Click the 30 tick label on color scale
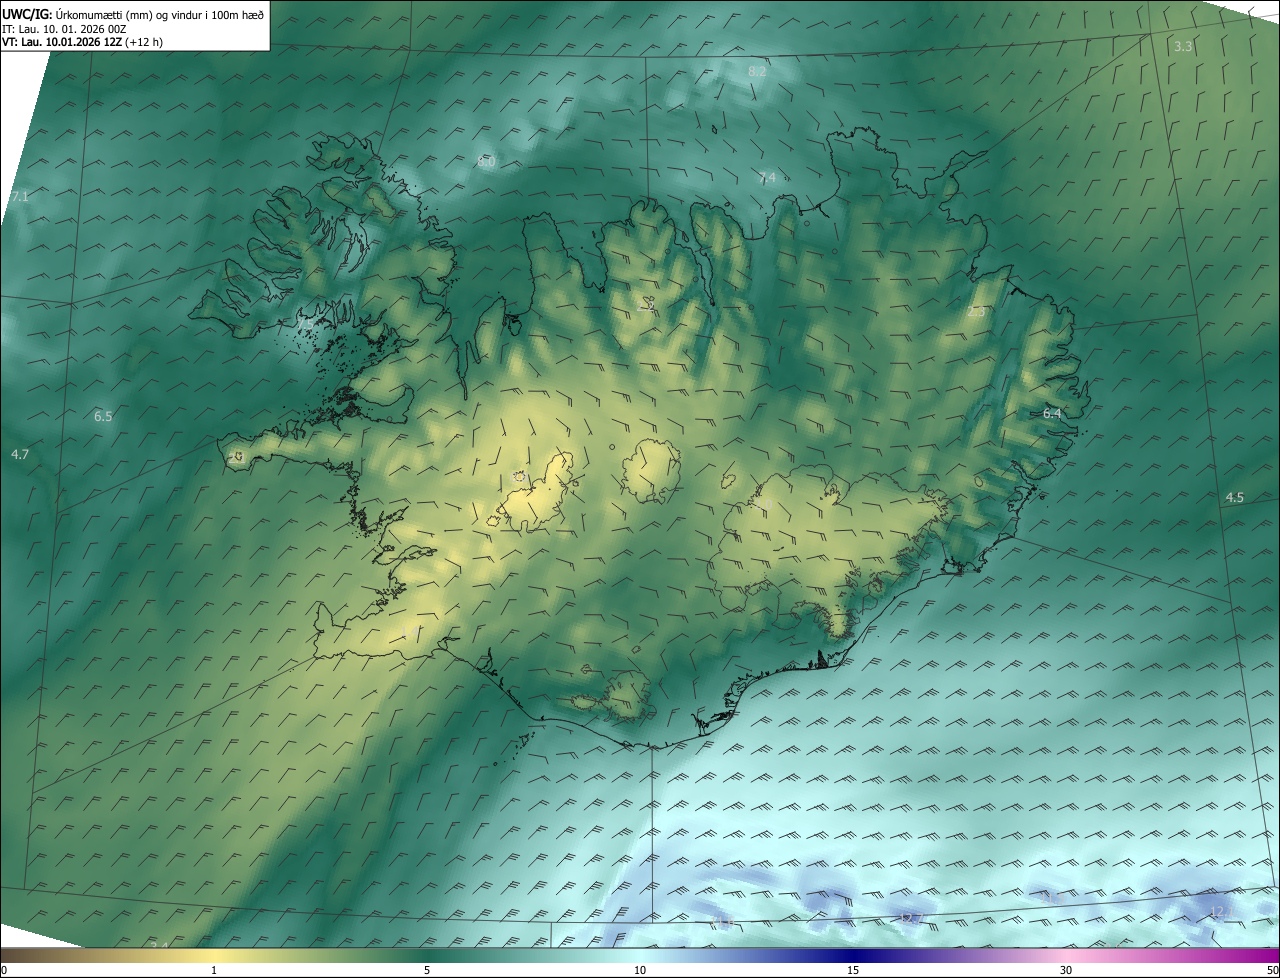Viewport: 1280px width, 978px height. pos(1066,970)
